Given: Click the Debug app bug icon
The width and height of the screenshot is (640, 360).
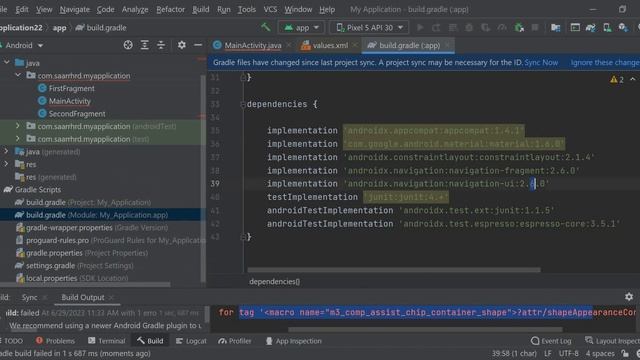Looking at the screenshot, I should pyautogui.click(x=469, y=27).
